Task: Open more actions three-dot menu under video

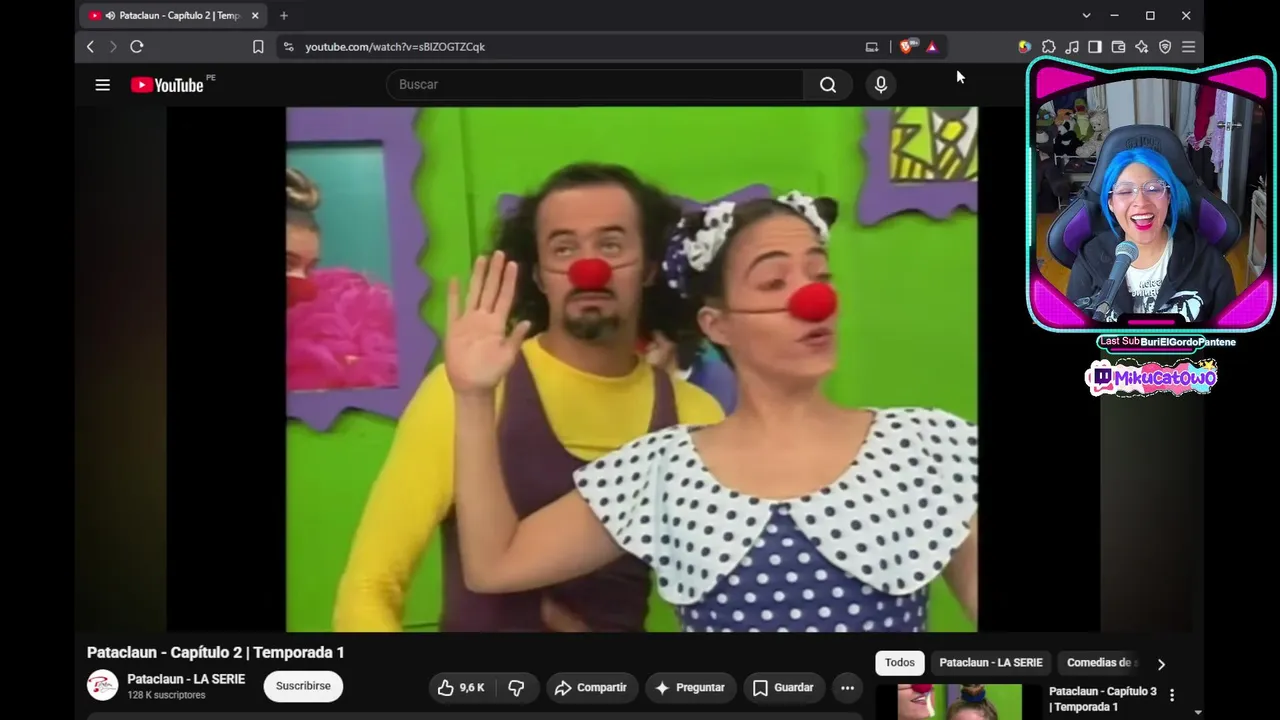Action: (847, 688)
